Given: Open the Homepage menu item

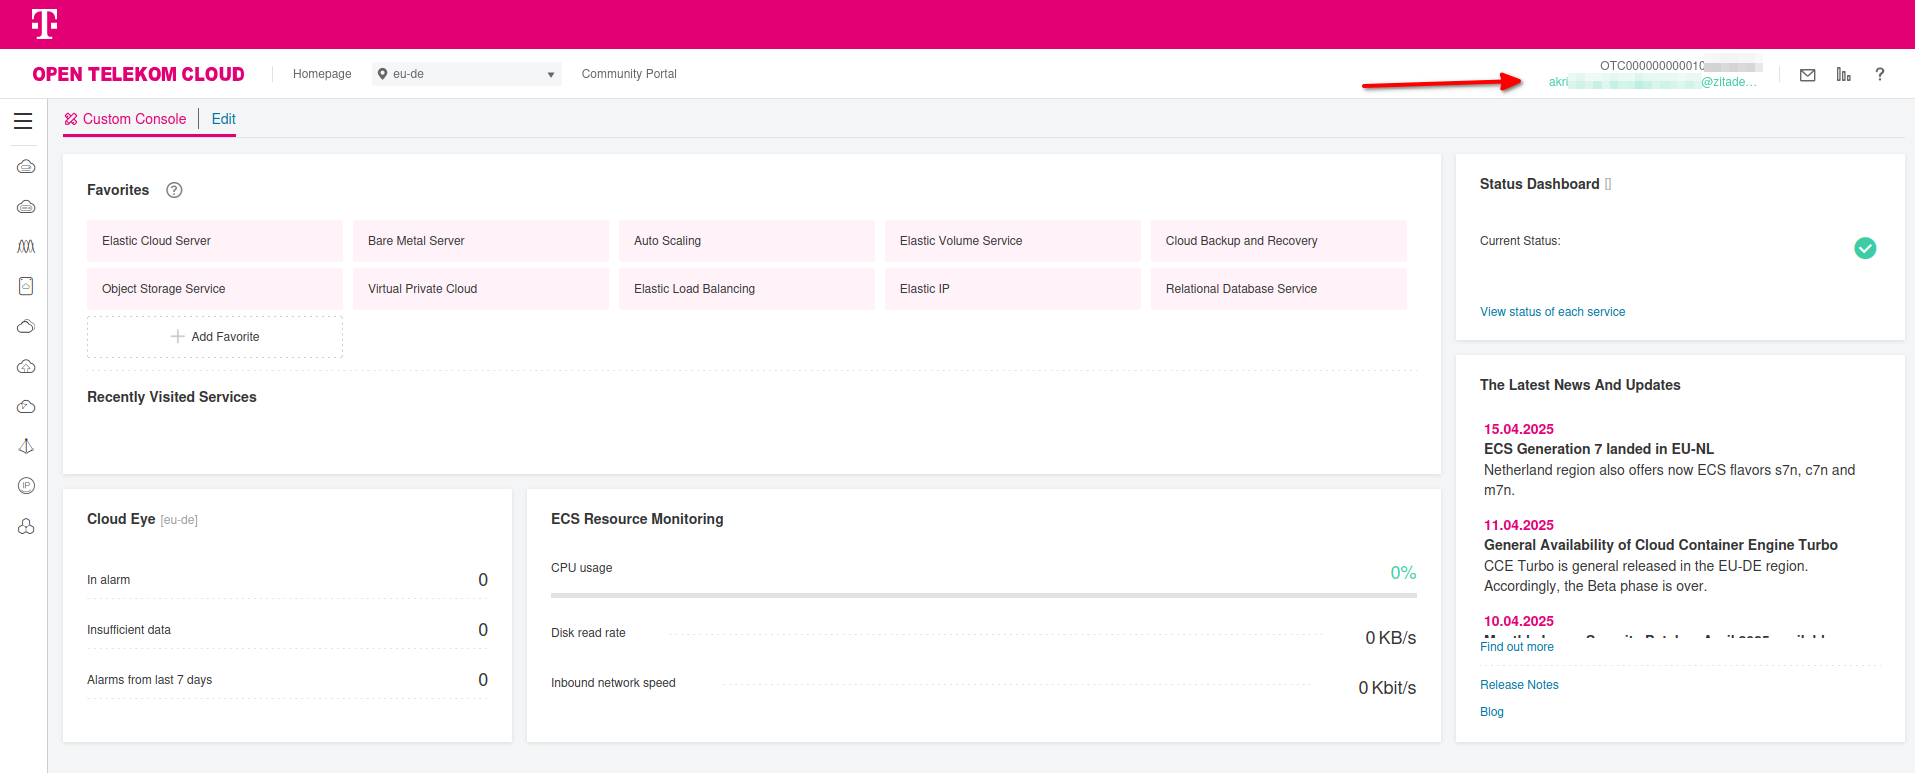Looking at the screenshot, I should (x=322, y=74).
